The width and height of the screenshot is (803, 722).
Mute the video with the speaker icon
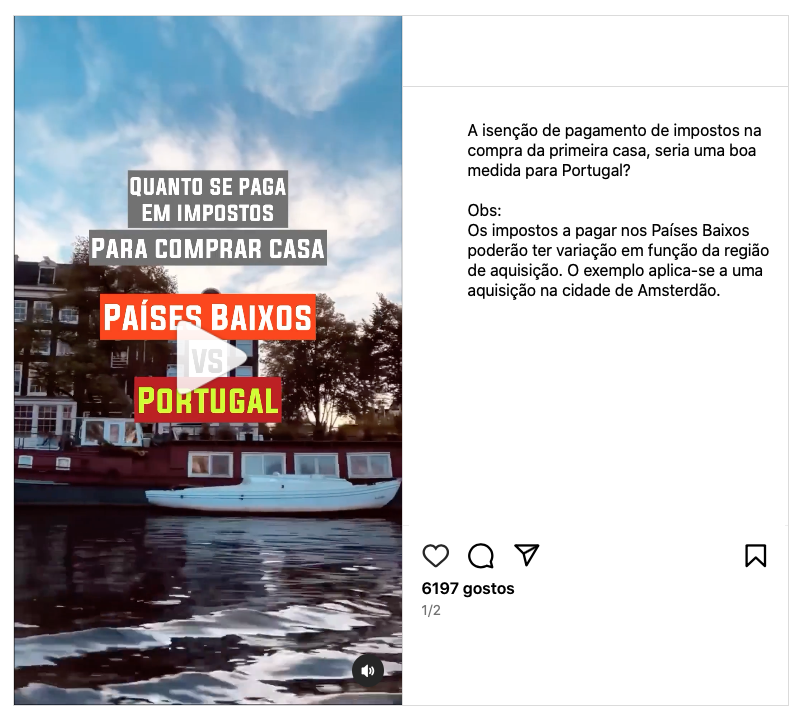[368, 671]
